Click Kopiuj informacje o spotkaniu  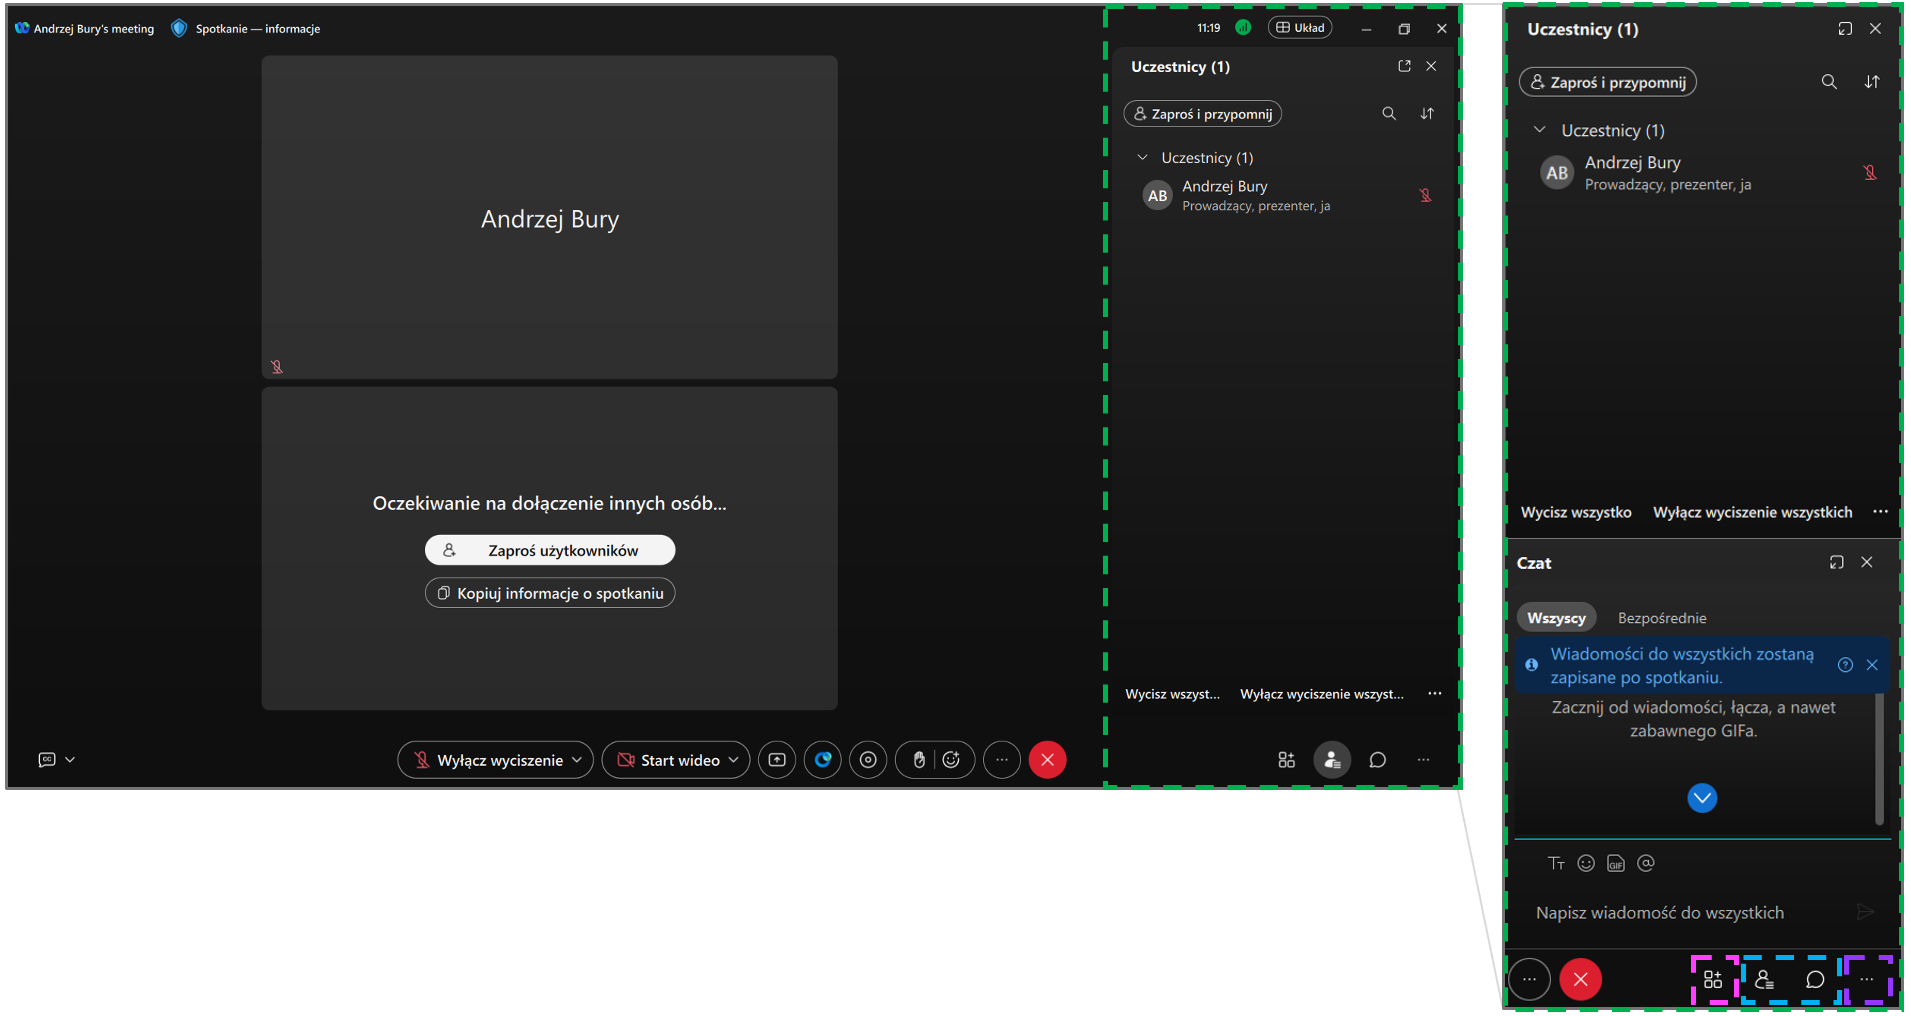(550, 593)
